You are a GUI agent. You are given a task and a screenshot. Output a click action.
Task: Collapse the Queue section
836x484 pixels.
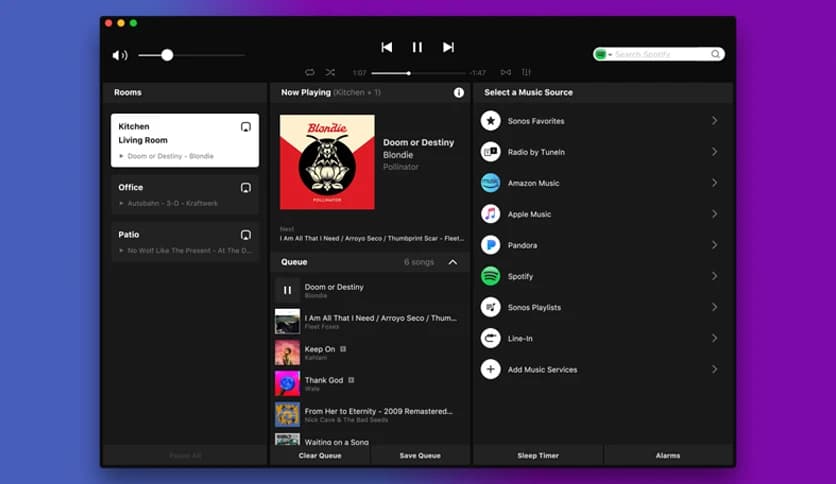click(453, 262)
